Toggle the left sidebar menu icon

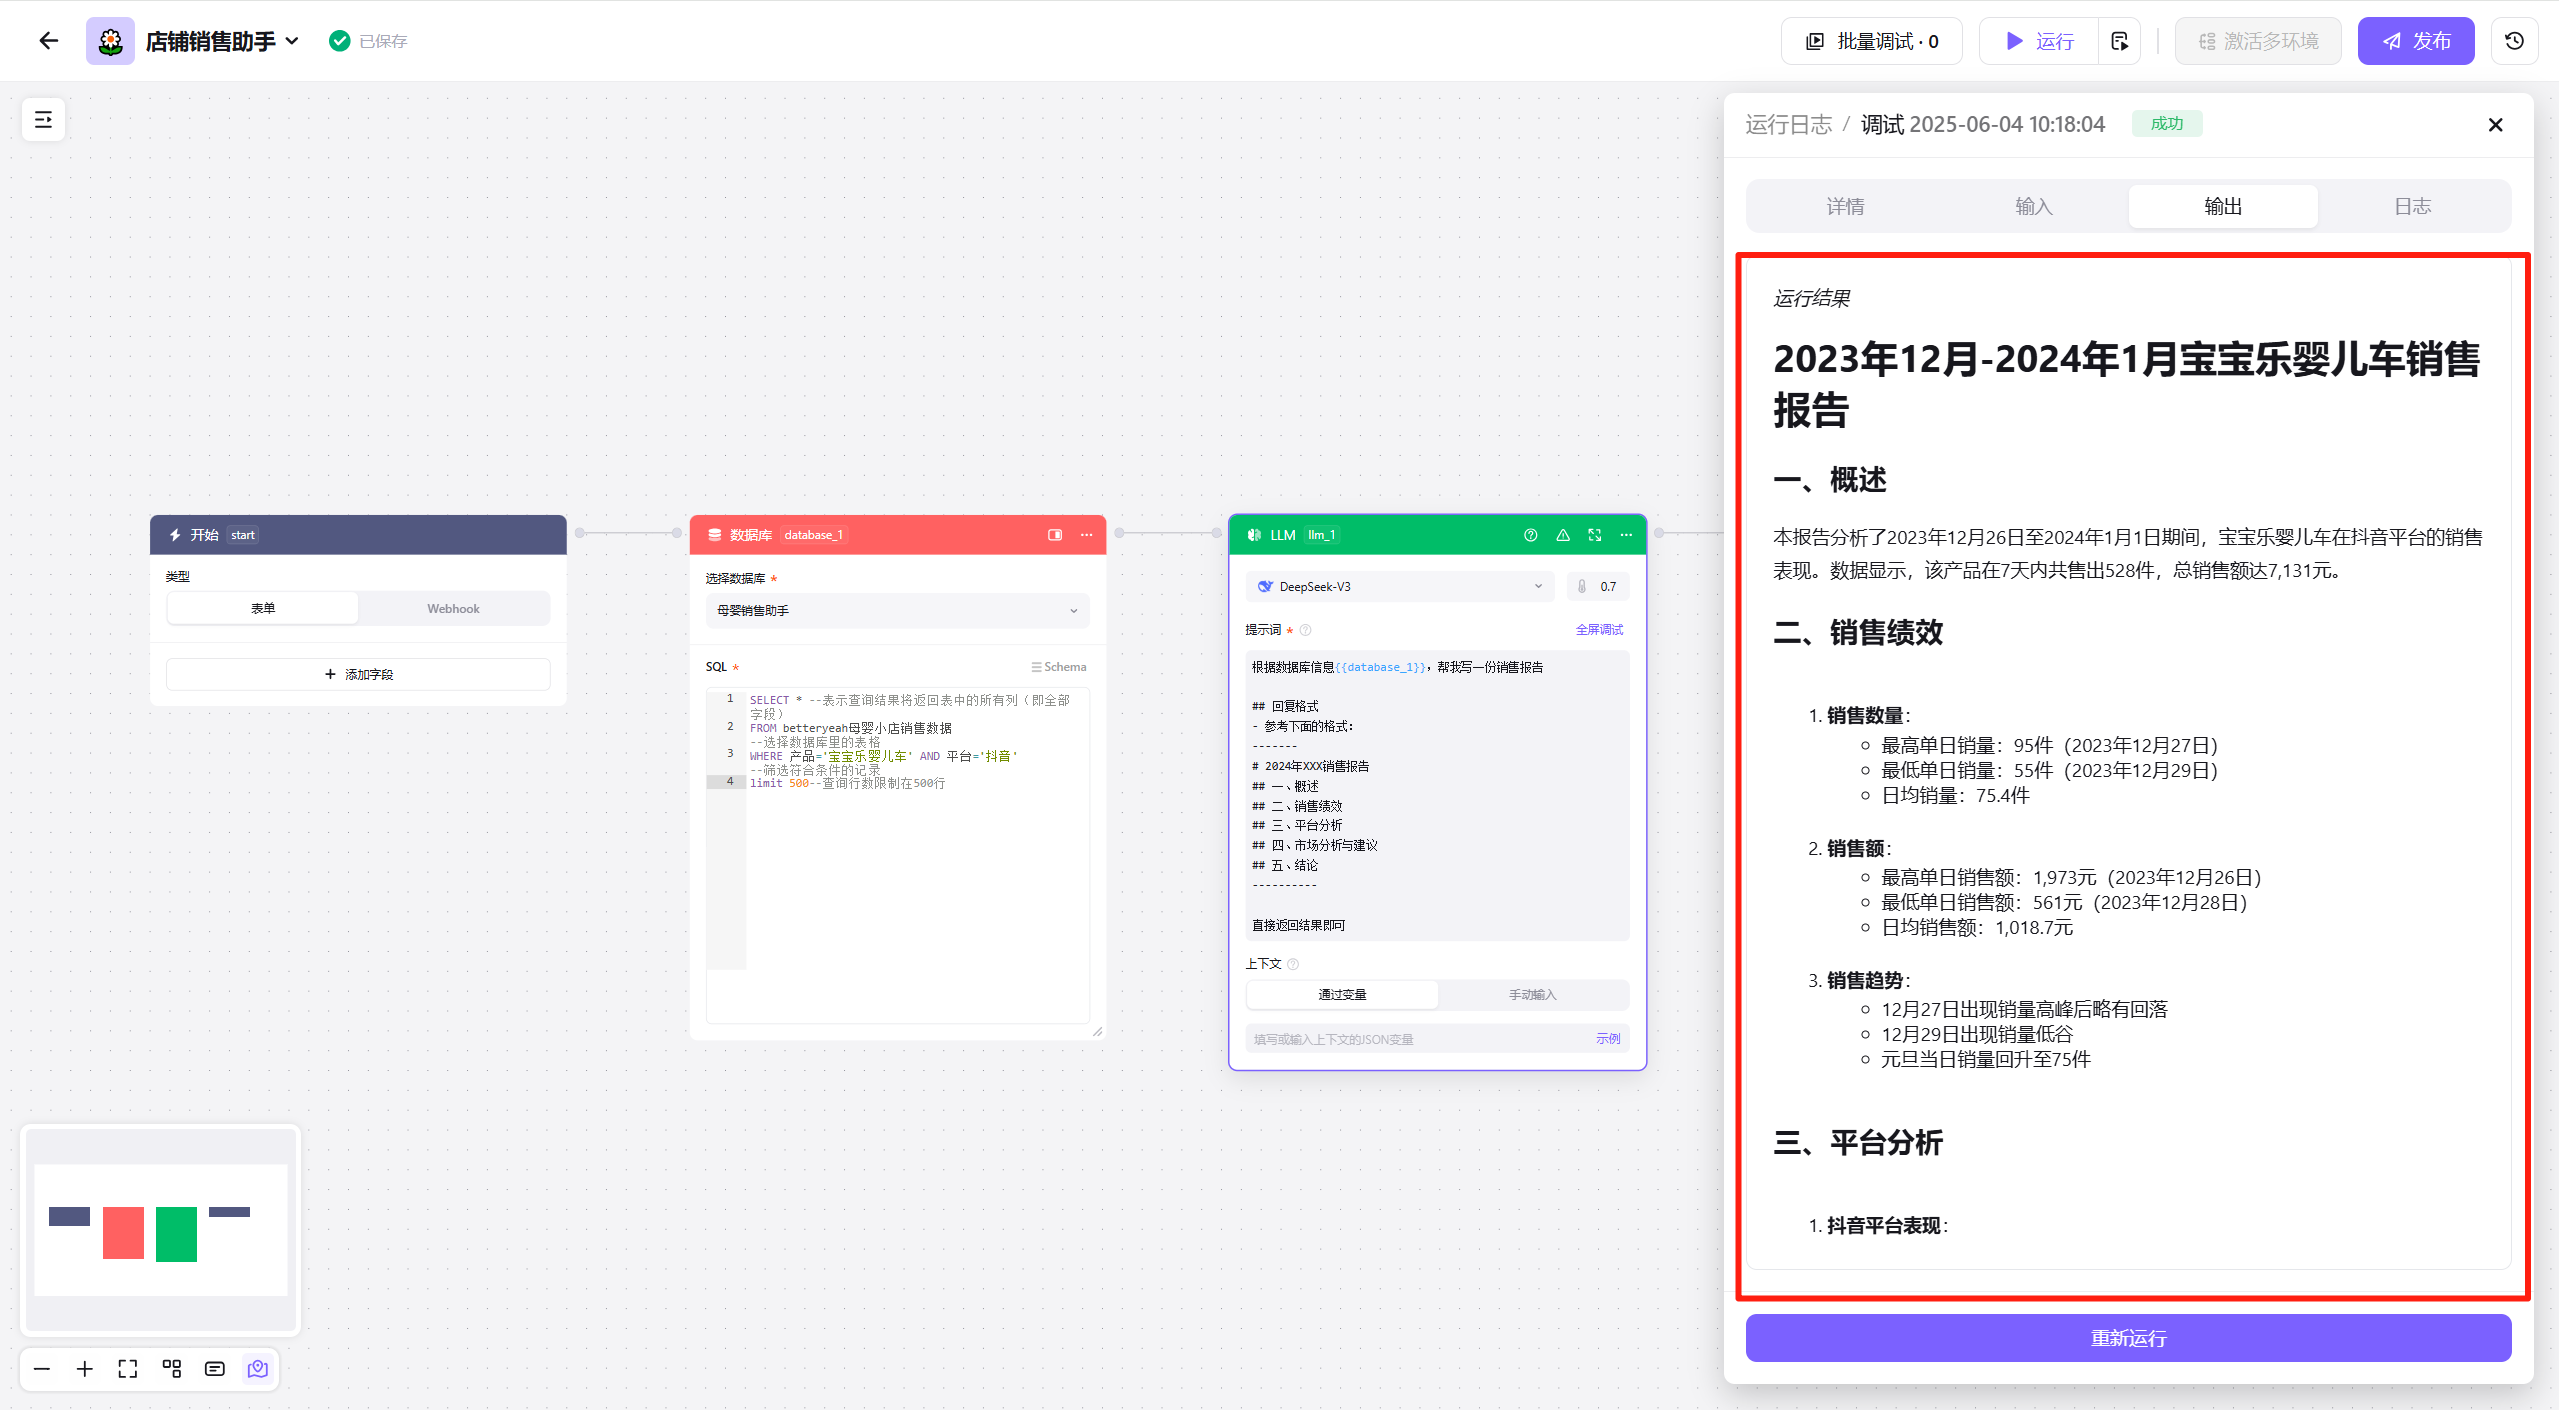[43, 120]
